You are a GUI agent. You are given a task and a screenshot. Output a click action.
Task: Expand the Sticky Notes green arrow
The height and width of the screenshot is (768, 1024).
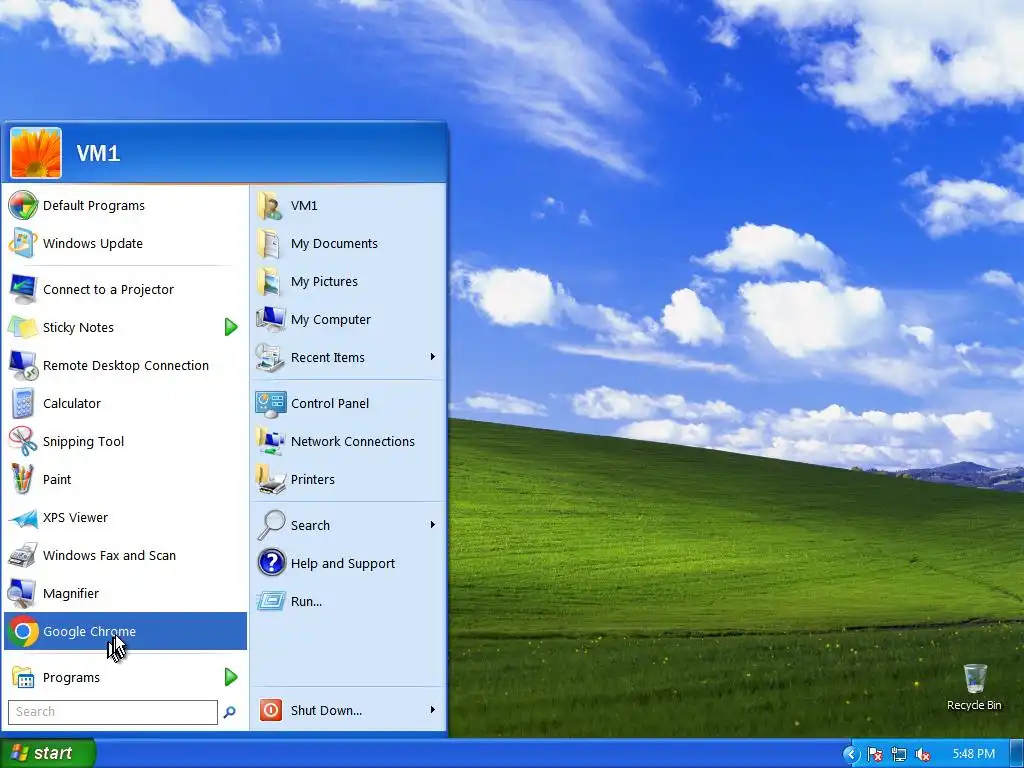point(231,327)
